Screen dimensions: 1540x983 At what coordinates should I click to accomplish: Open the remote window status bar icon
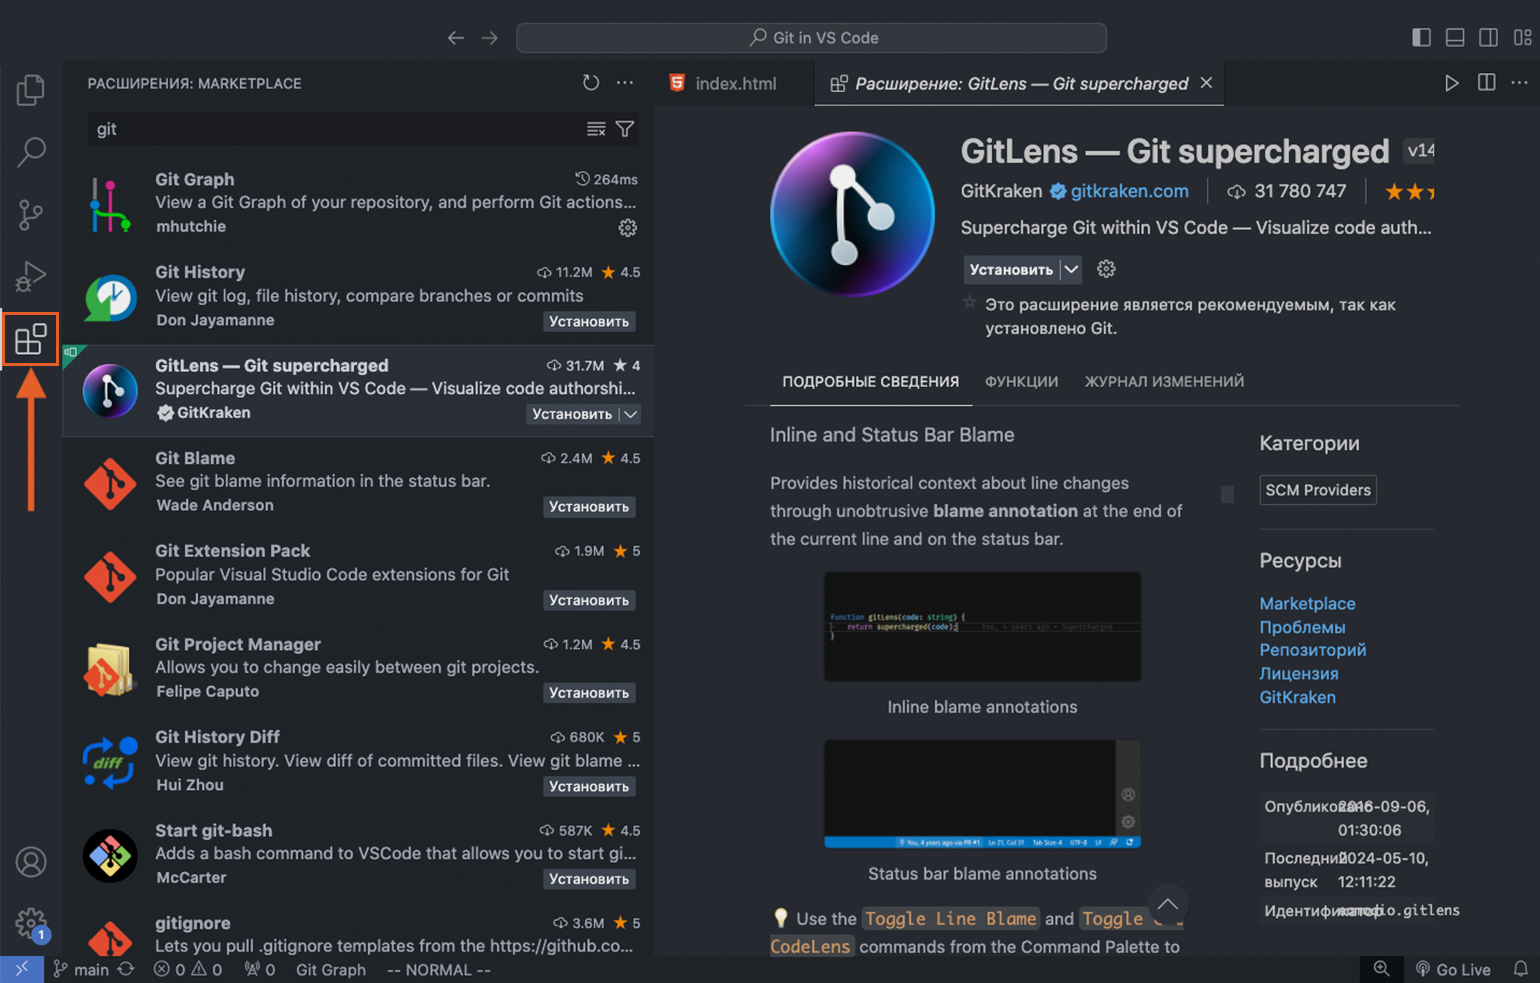(x=22, y=969)
